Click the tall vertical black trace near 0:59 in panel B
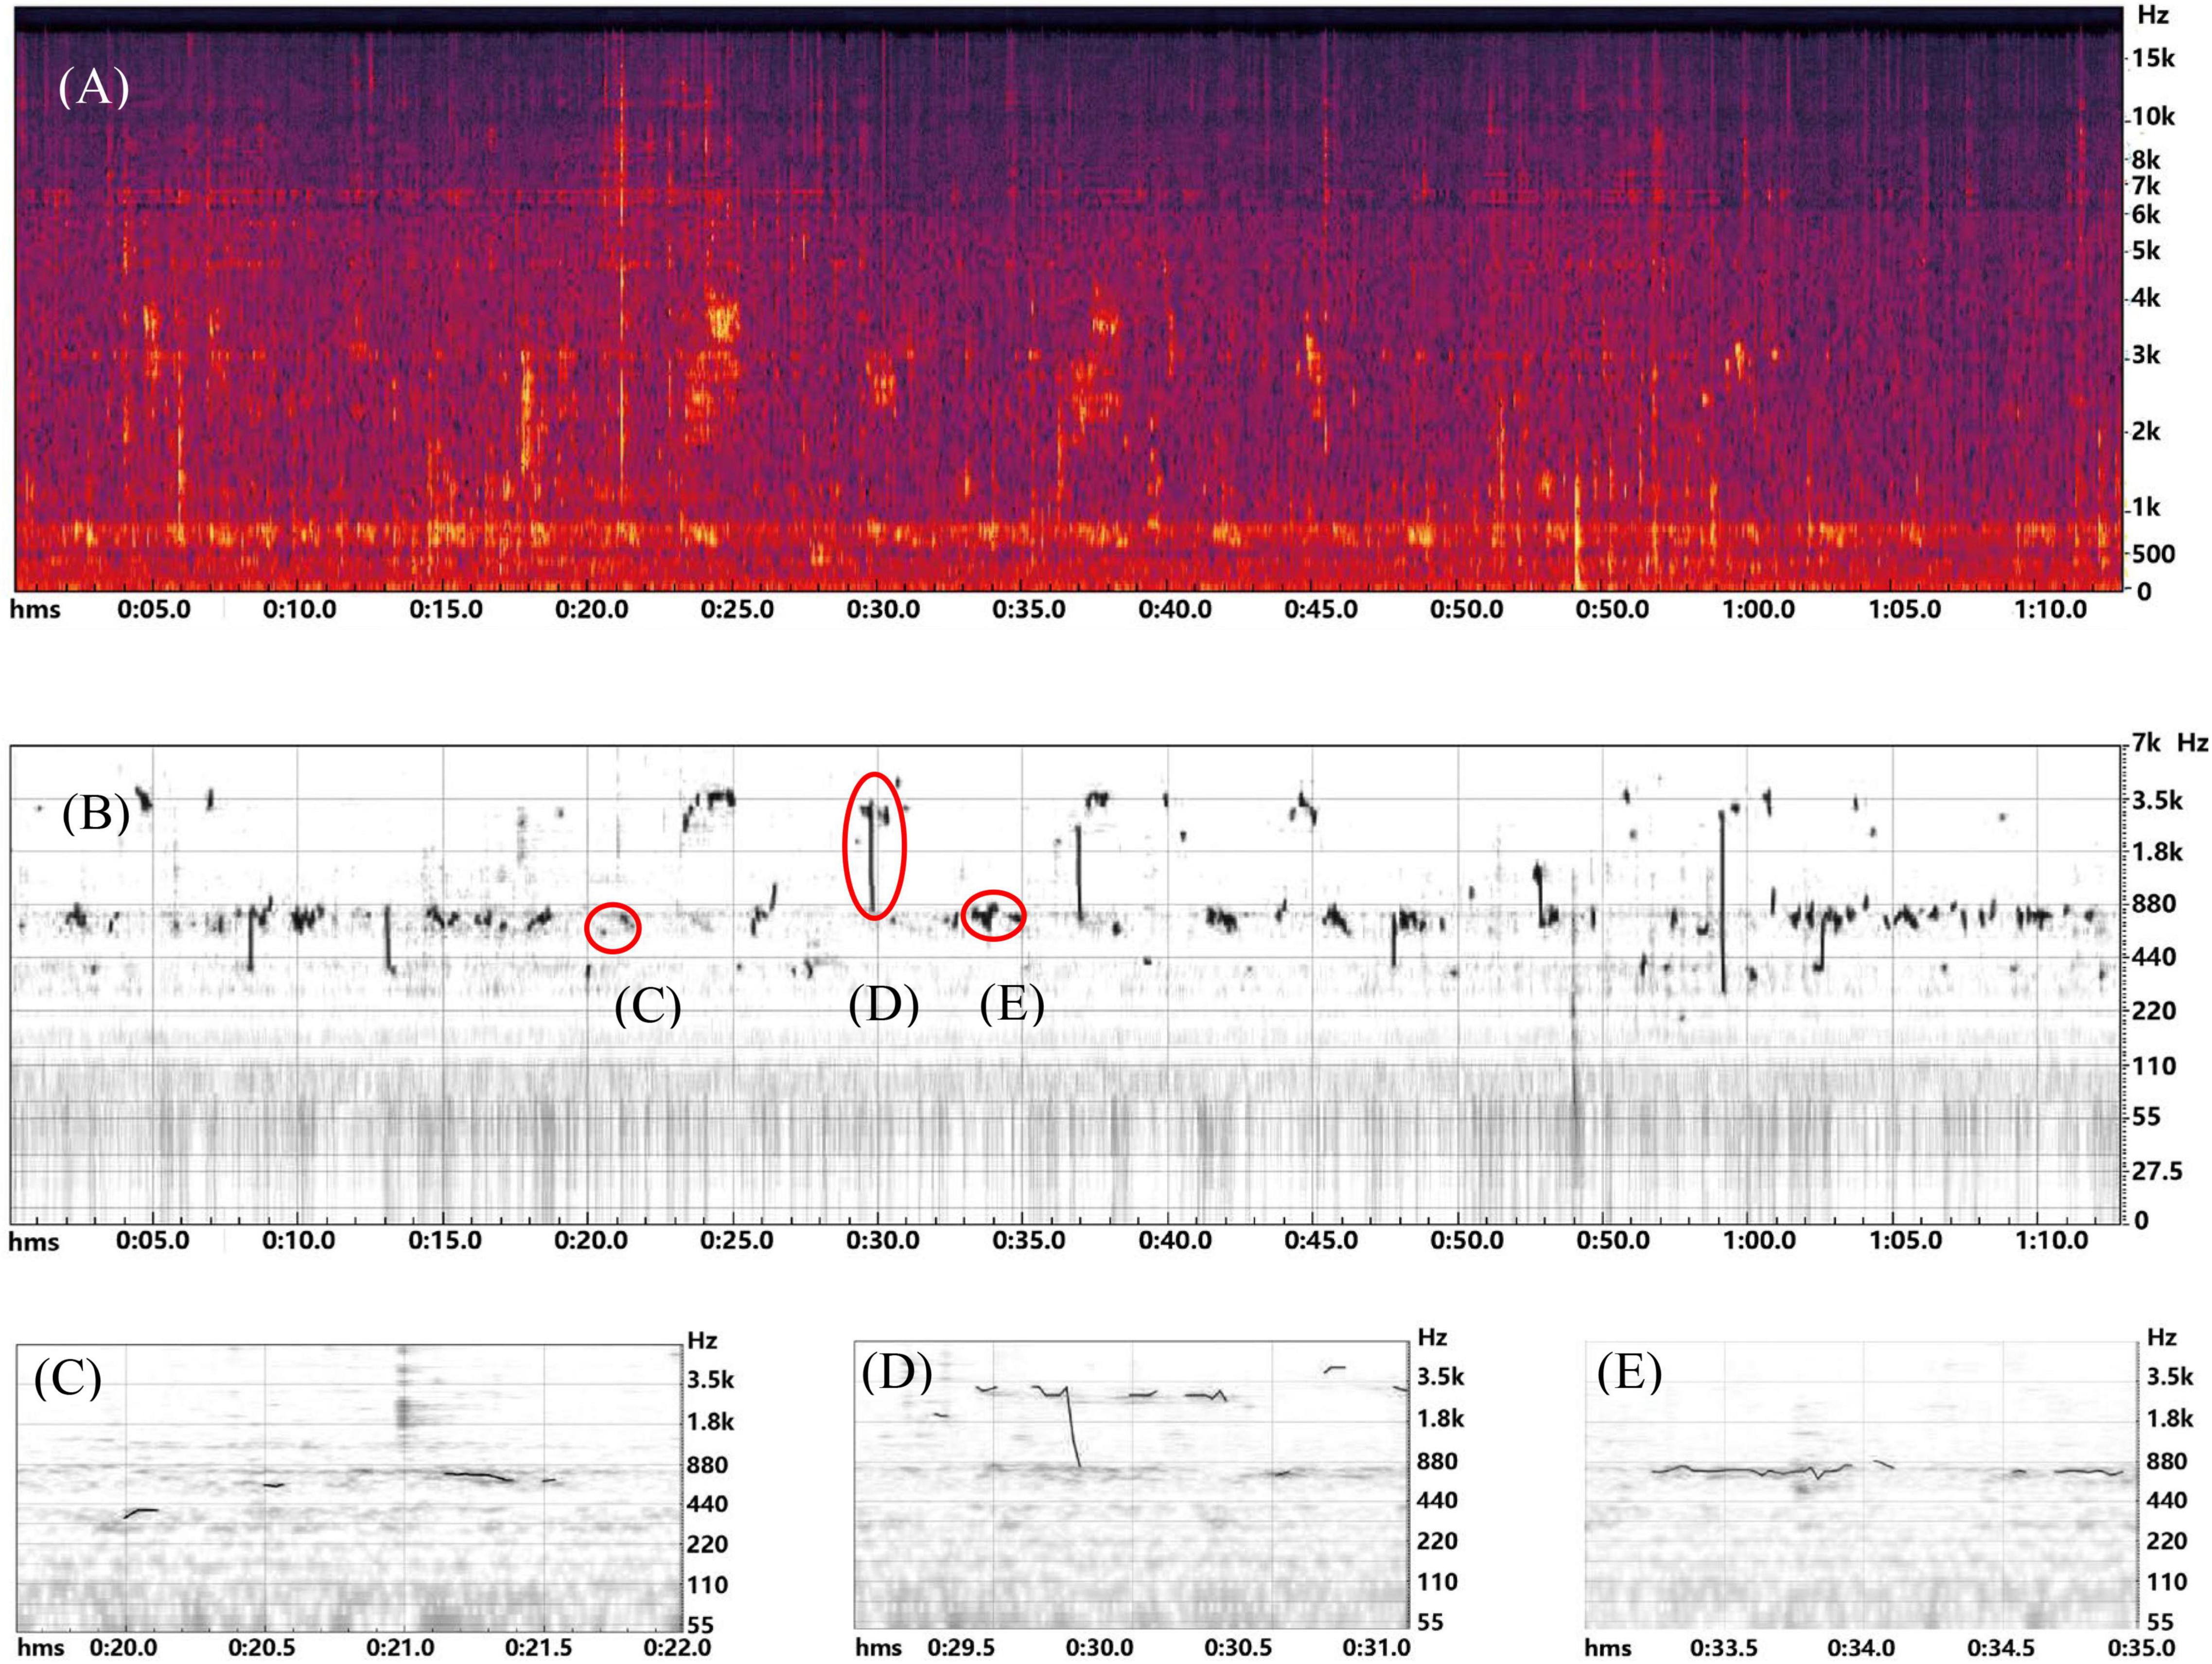 [1722, 902]
